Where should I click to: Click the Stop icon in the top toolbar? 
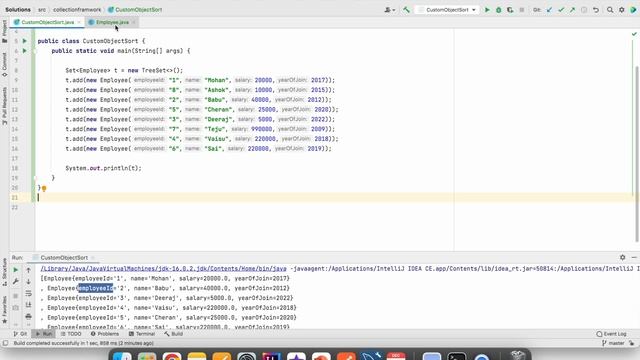tap(522, 9)
